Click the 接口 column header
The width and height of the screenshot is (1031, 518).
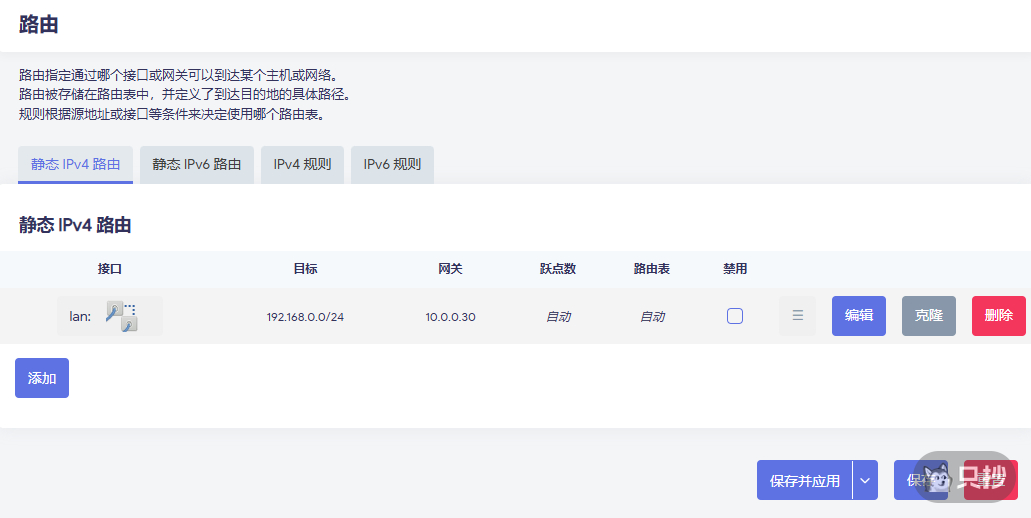(110, 269)
